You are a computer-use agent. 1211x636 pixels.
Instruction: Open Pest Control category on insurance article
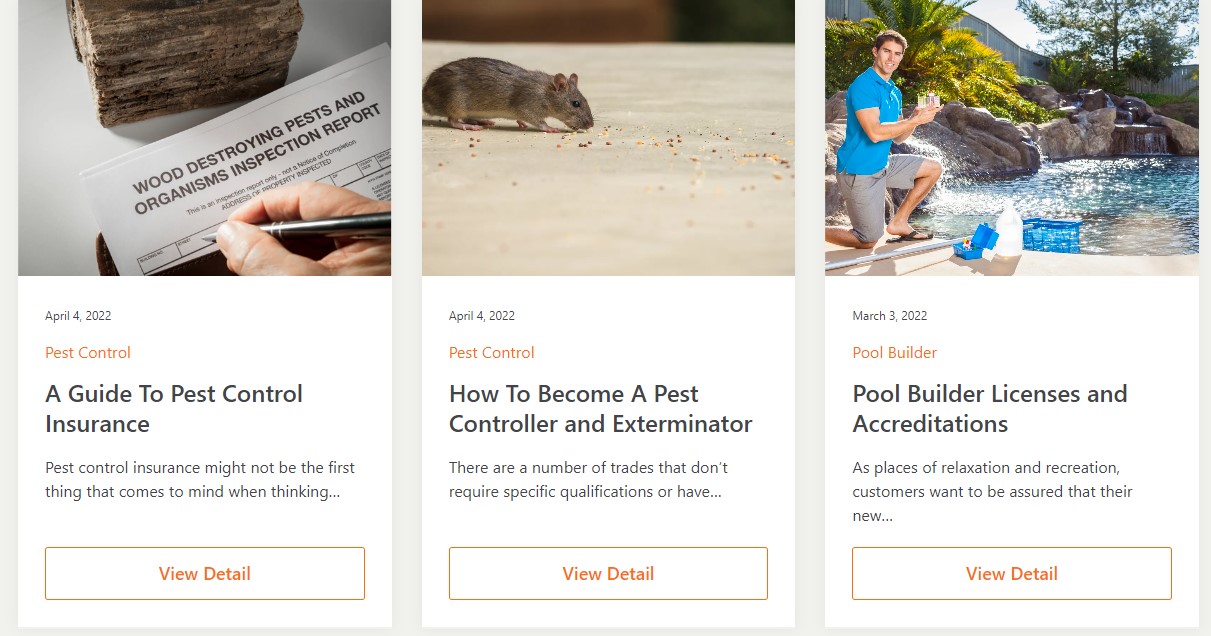88,352
